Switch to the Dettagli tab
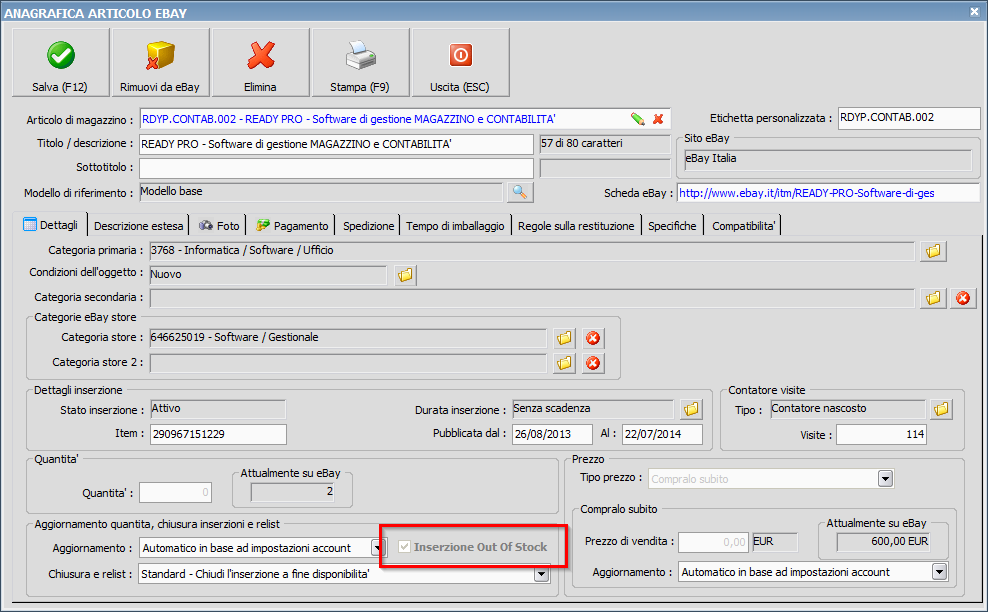 point(51,225)
